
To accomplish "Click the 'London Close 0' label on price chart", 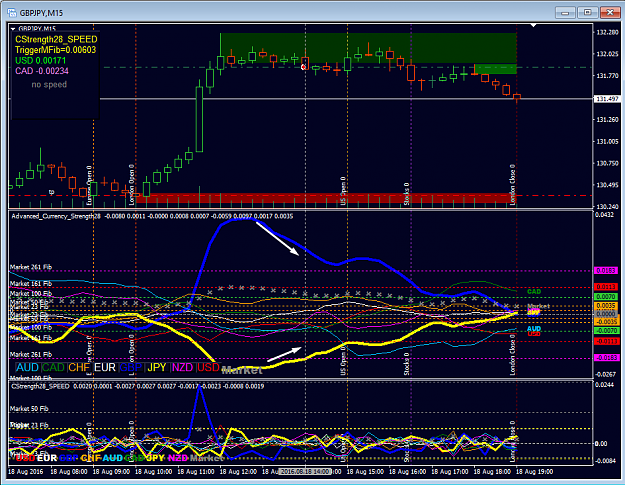I will pos(512,185).
